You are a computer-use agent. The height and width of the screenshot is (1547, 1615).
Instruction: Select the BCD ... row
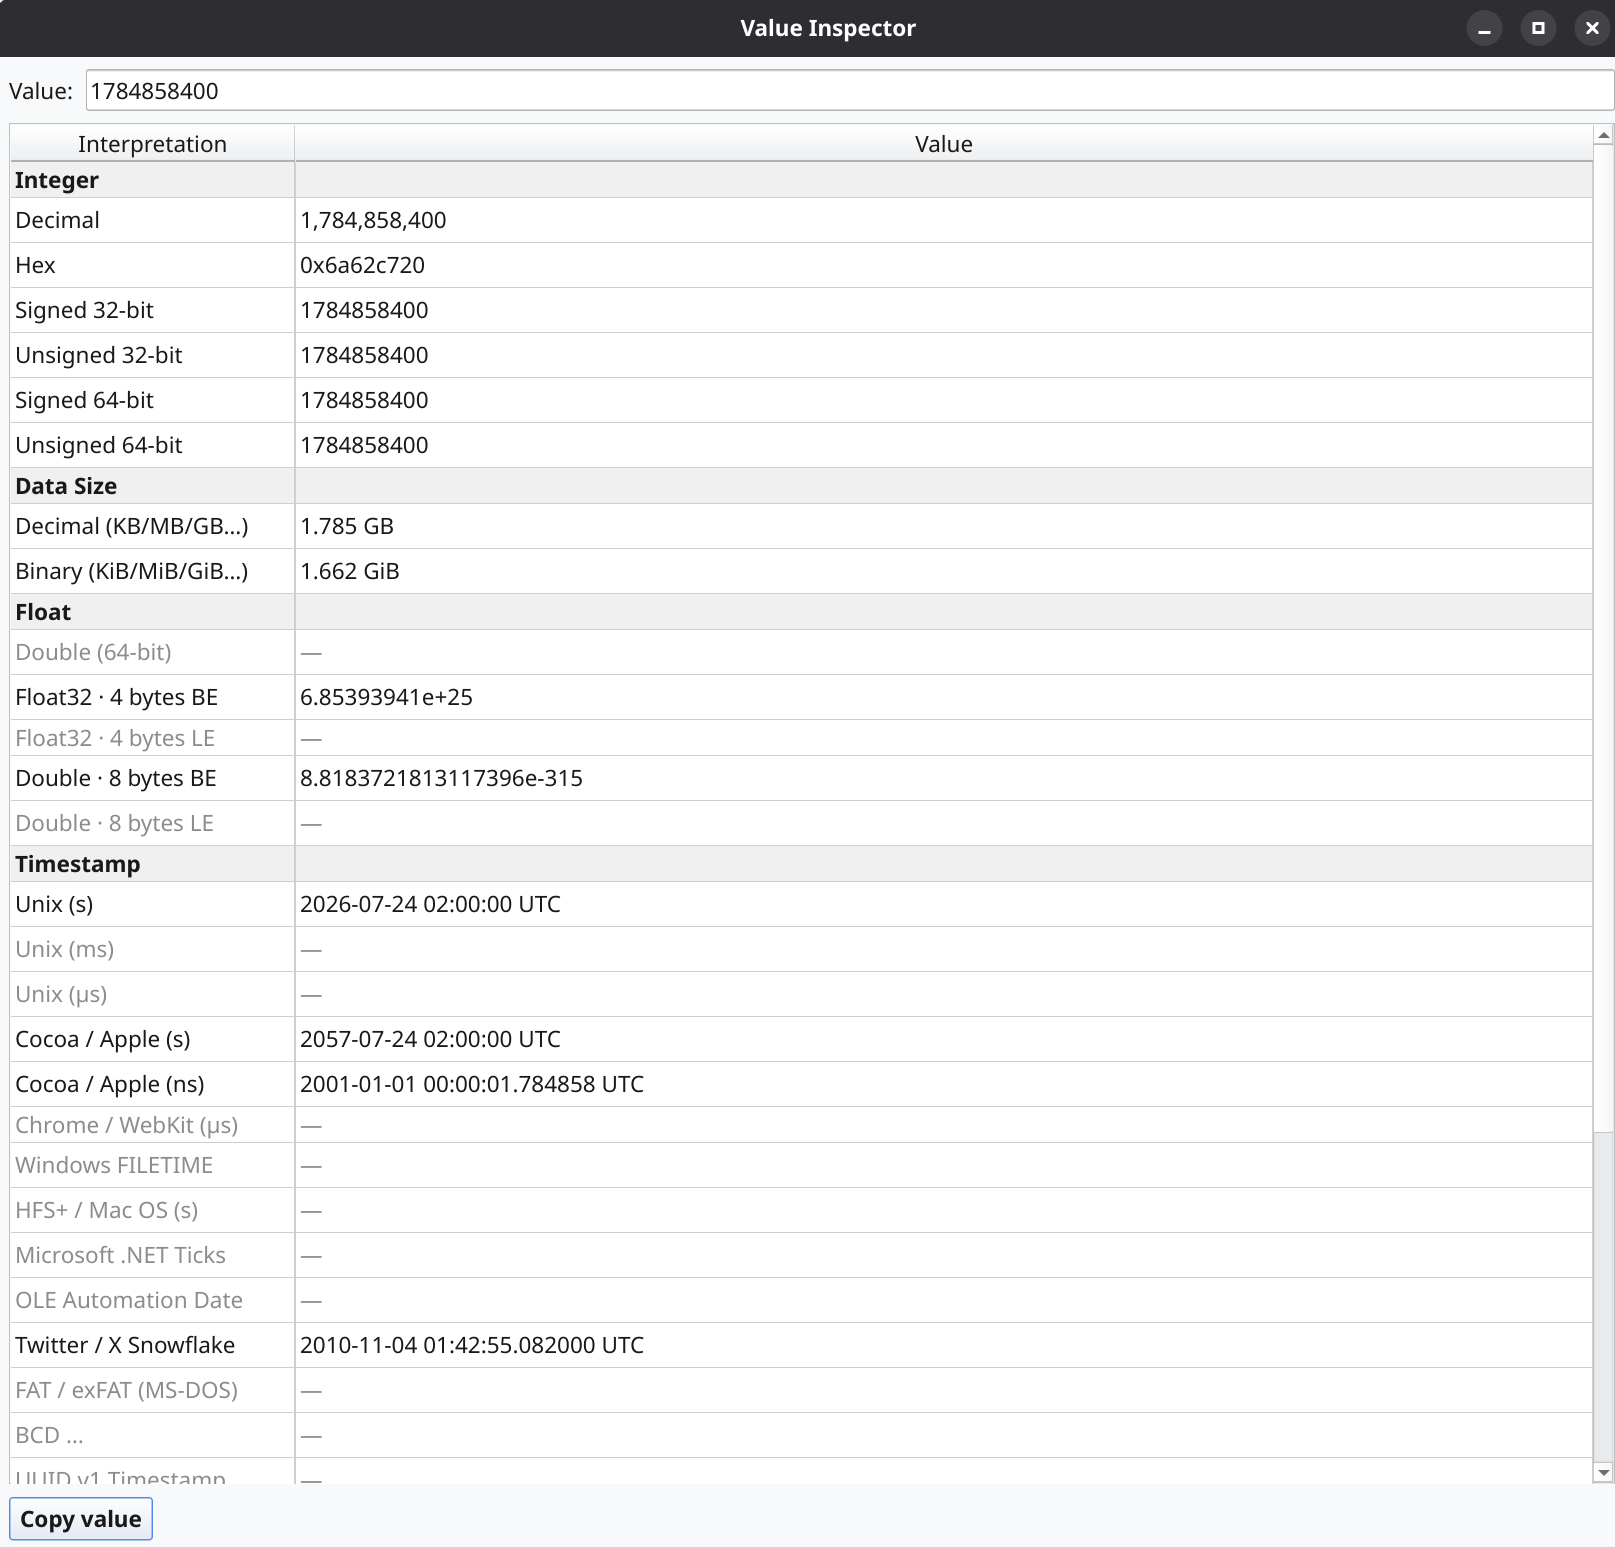point(801,1435)
